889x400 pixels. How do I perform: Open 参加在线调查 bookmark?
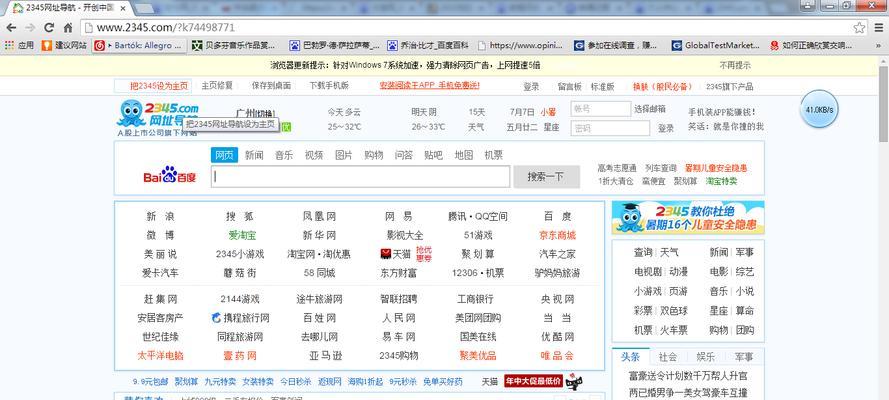point(616,45)
